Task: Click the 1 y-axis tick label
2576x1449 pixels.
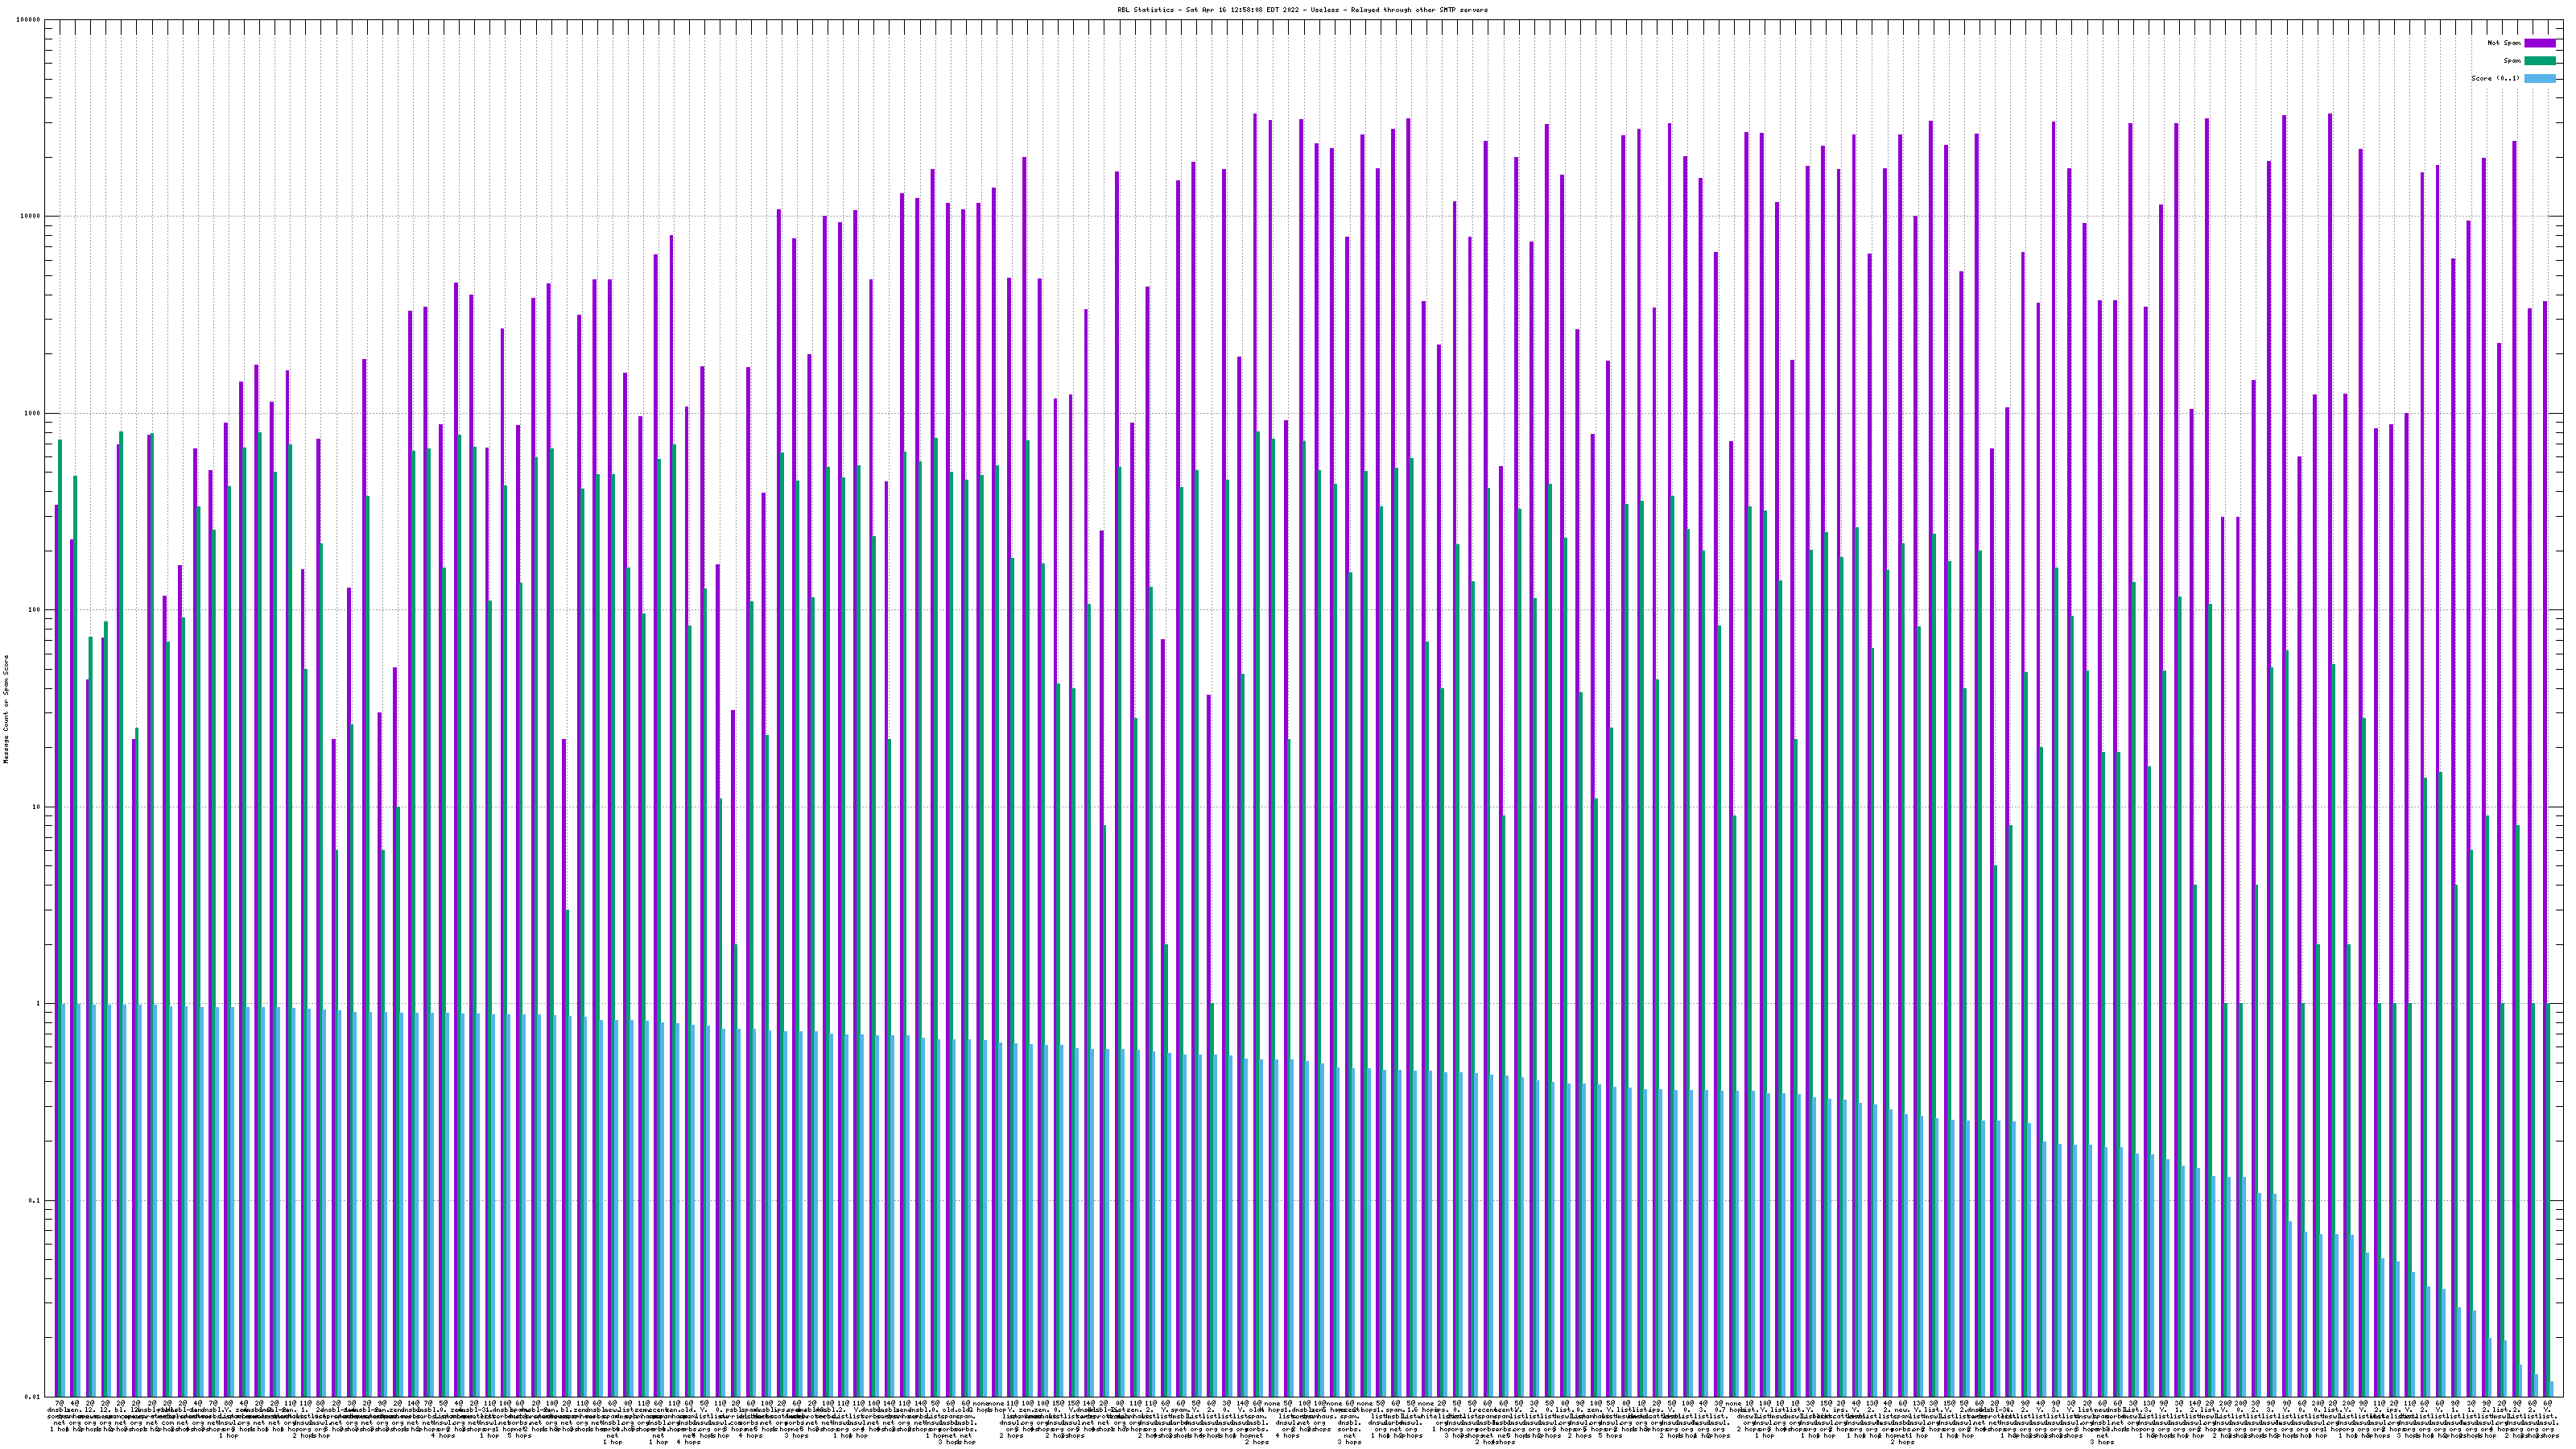Action: point(39,1004)
